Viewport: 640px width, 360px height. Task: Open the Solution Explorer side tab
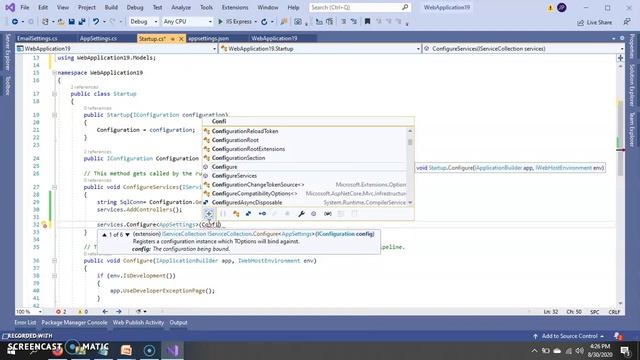click(632, 85)
